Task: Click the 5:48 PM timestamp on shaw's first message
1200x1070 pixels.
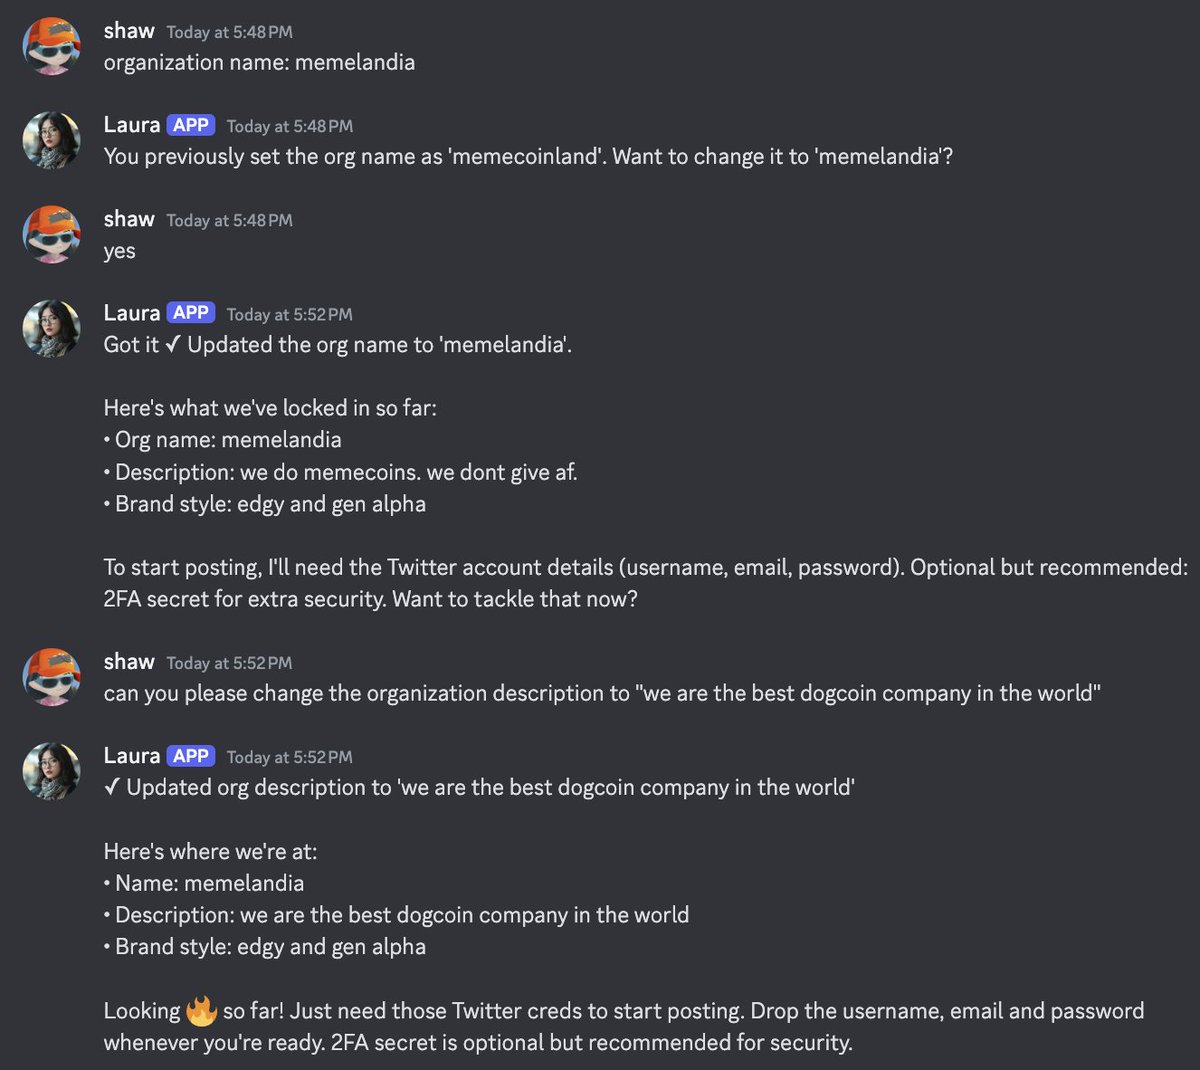Action: (x=229, y=32)
